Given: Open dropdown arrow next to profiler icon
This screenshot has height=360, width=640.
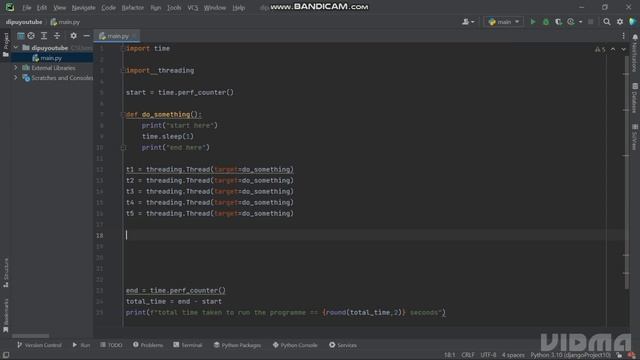Looking at the screenshot, I should [x=580, y=22].
